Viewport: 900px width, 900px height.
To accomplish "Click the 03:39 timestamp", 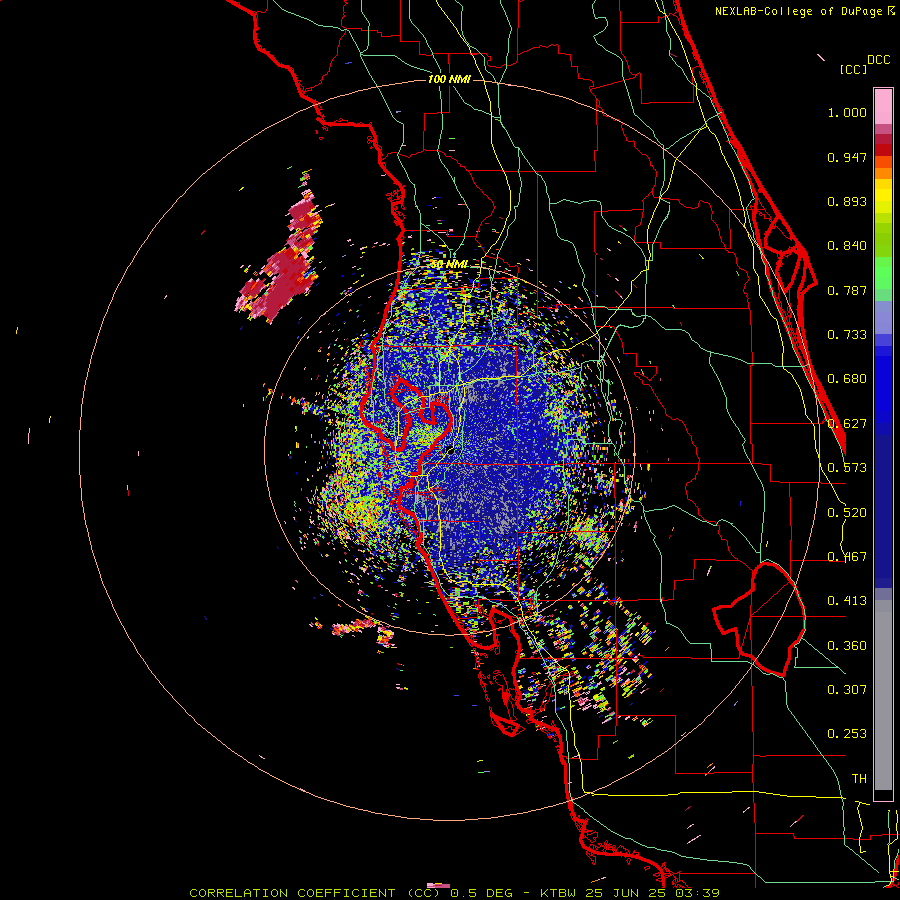I will click(697, 893).
